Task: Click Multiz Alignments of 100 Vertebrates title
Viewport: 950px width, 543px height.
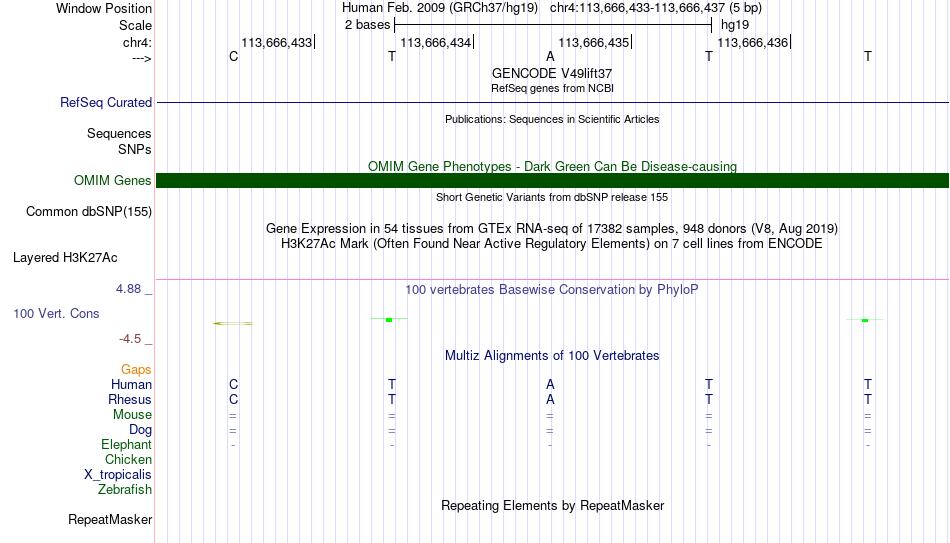Action: pos(552,356)
